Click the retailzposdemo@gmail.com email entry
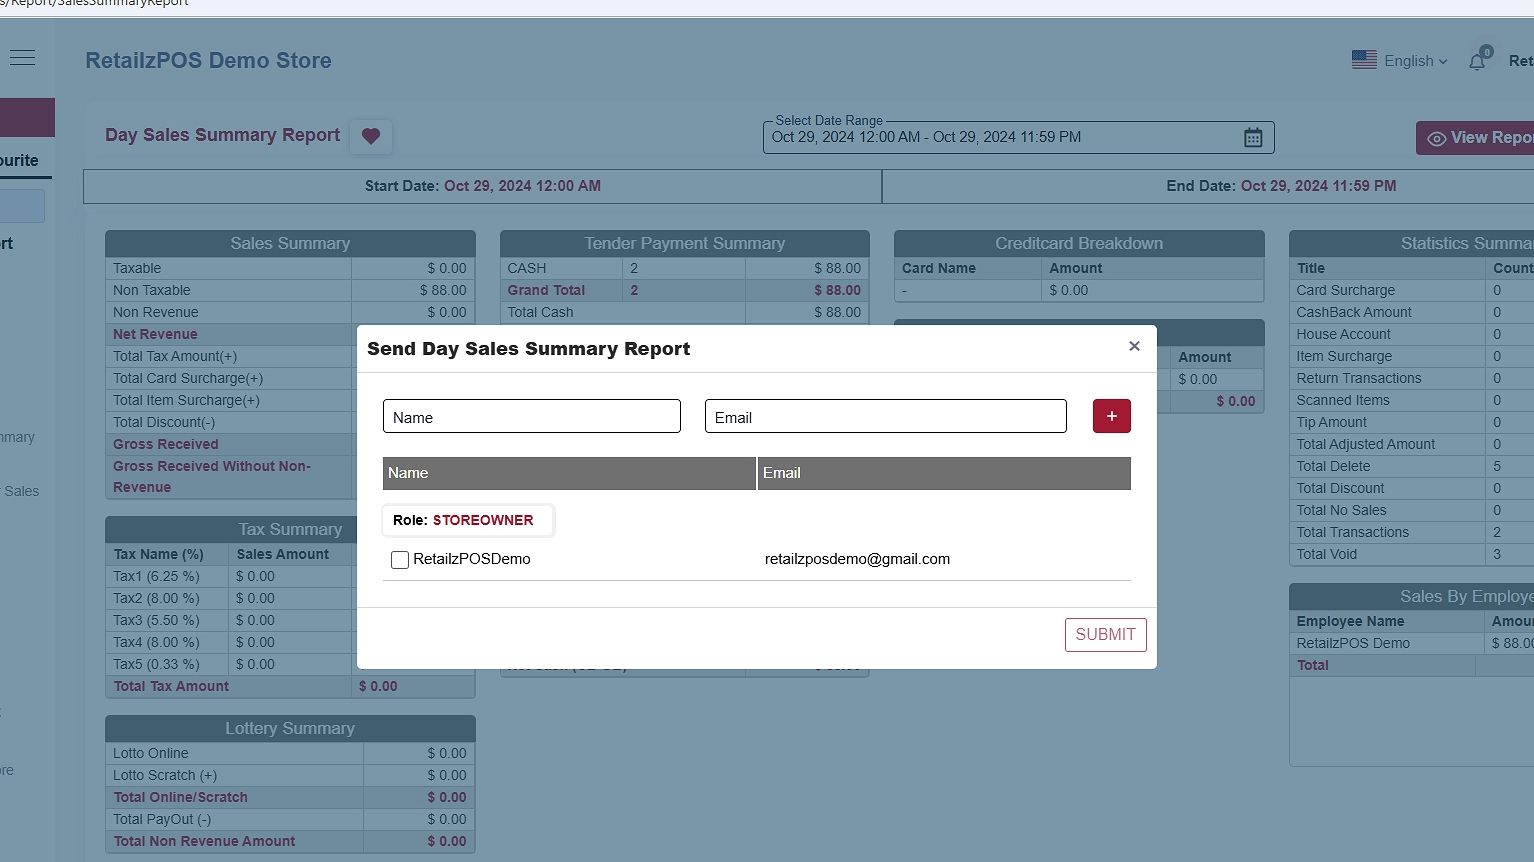 tap(857, 559)
